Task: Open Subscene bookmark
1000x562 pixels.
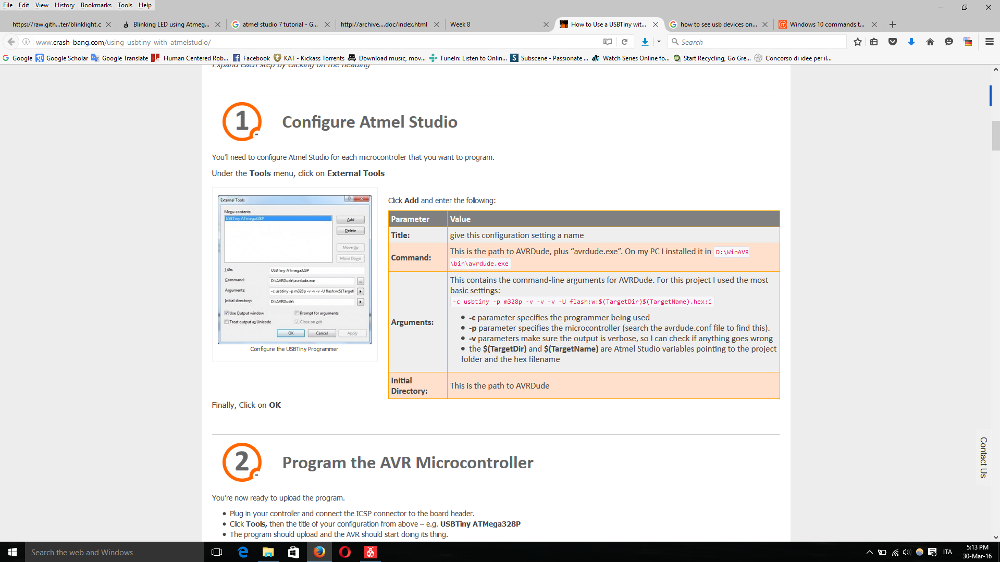Action: click(549, 58)
